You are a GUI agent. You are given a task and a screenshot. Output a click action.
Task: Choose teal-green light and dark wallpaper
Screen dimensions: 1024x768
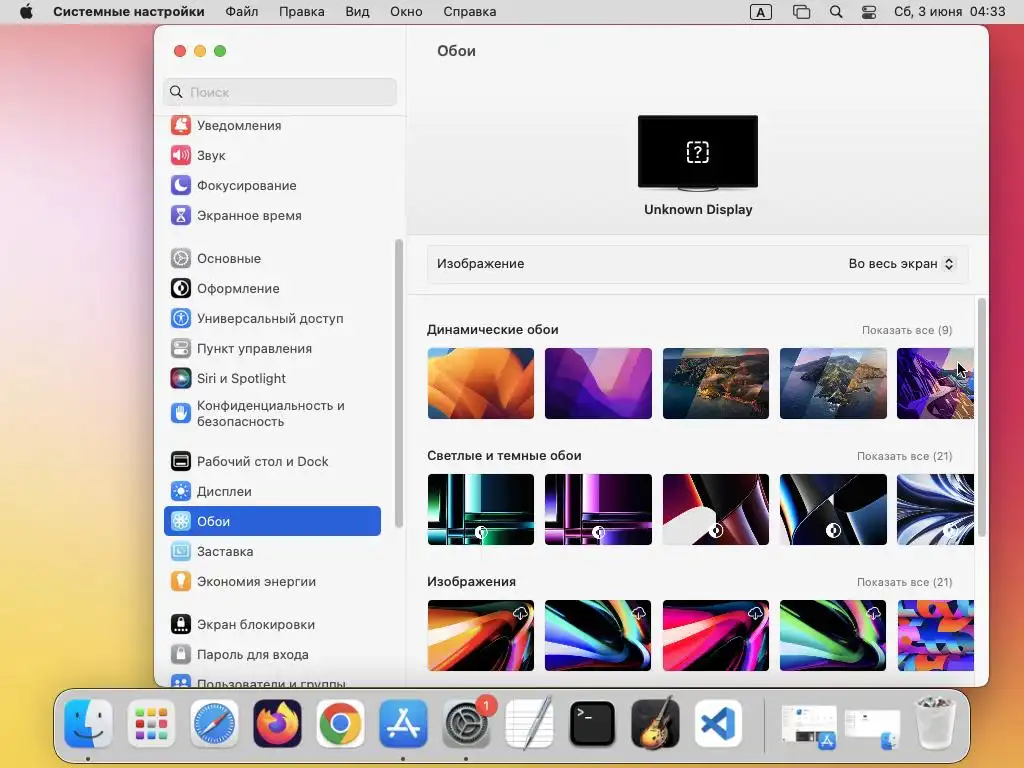[481, 509]
